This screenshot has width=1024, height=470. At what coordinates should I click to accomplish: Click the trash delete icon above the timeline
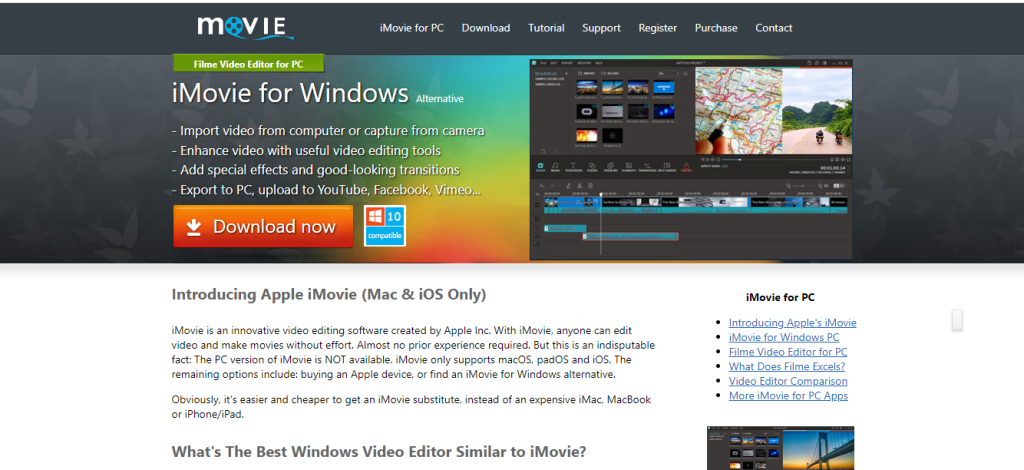[x=590, y=186]
